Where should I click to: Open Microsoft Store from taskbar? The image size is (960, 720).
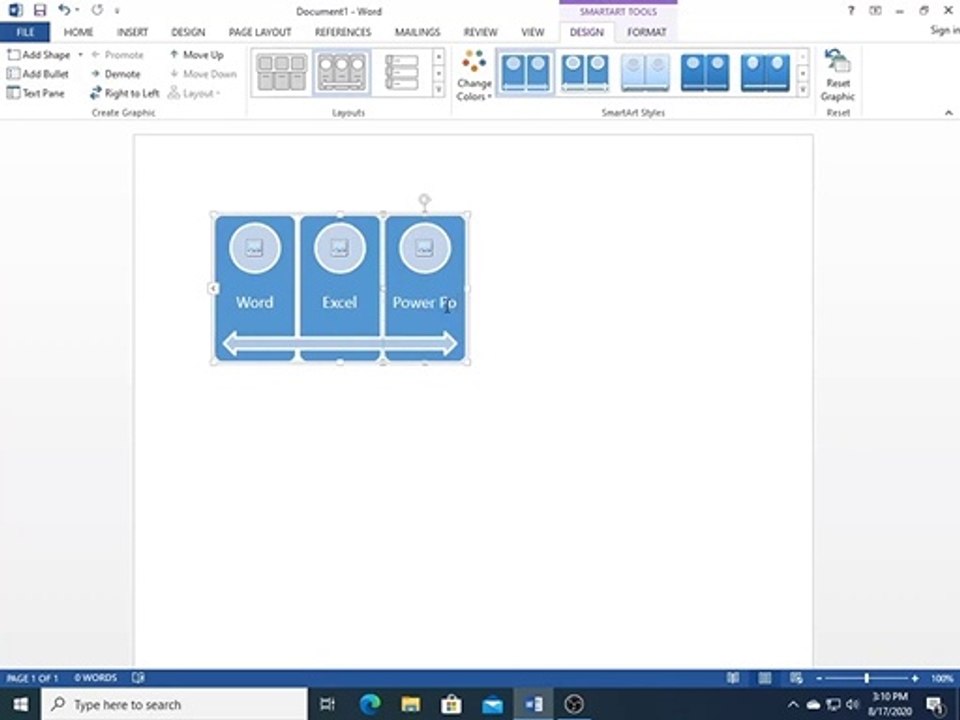451,704
